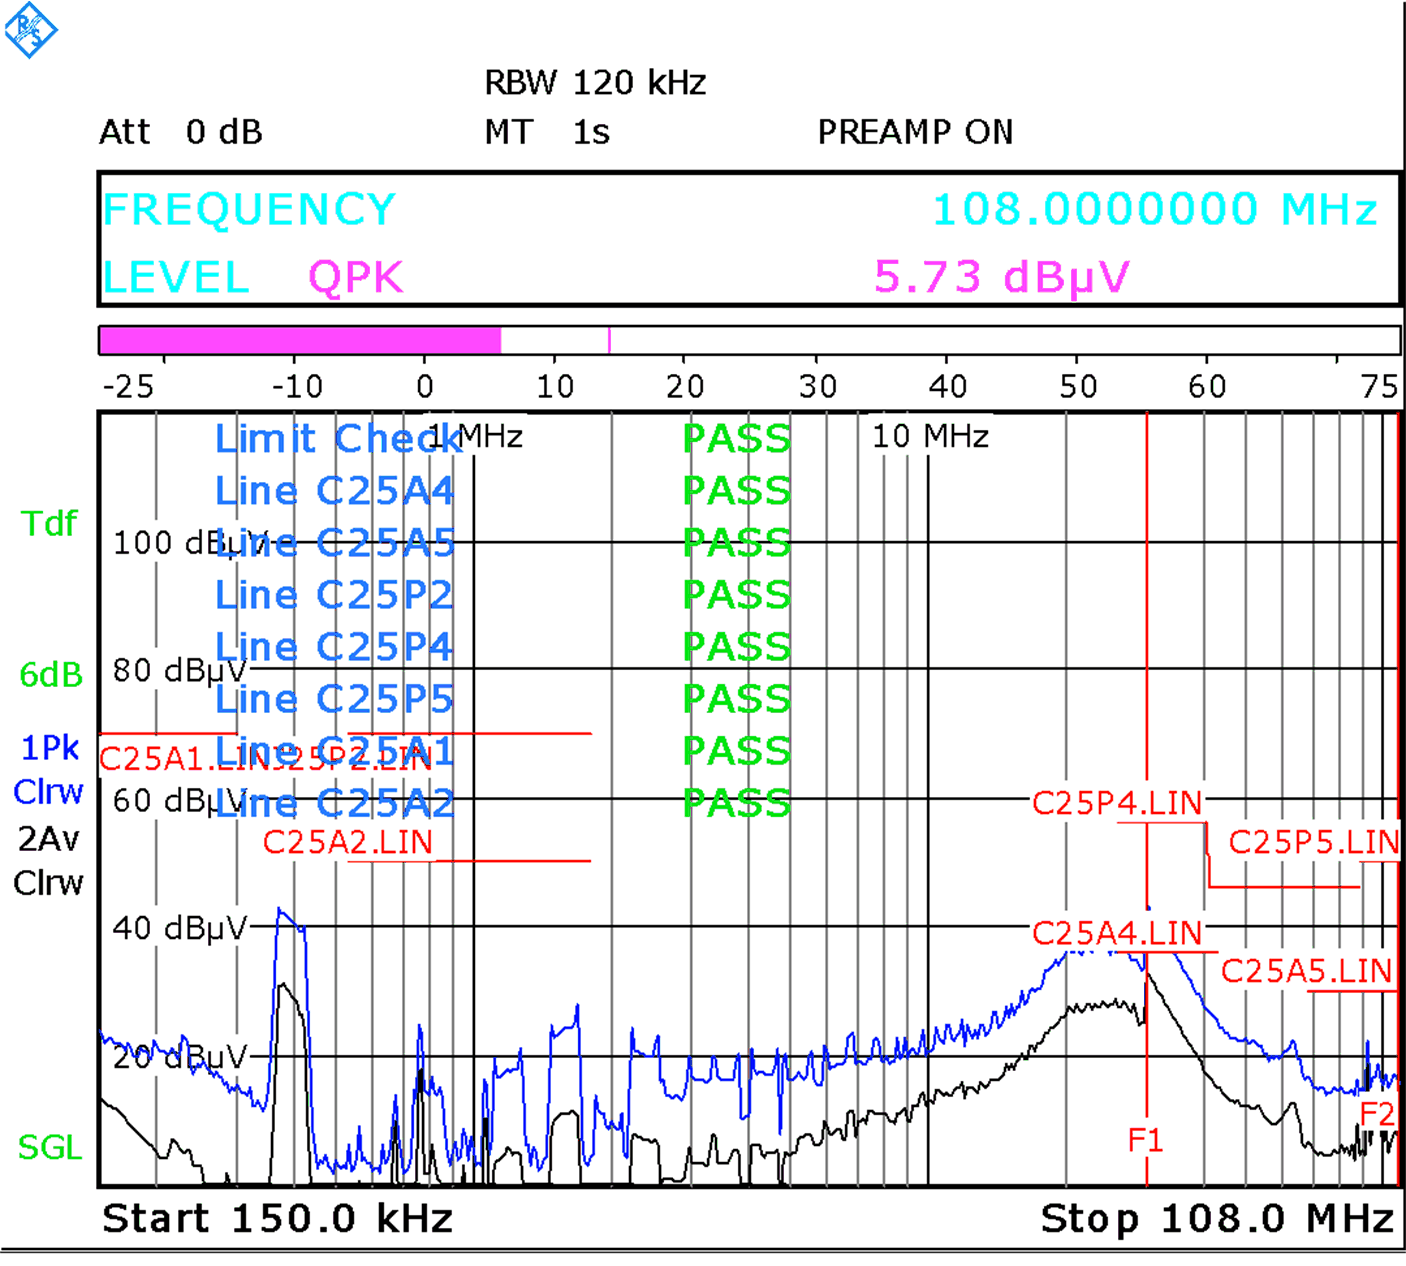
Task: Click the 6dB bandwidth indicator
Action: pyautogui.click(x=50, y=675)
